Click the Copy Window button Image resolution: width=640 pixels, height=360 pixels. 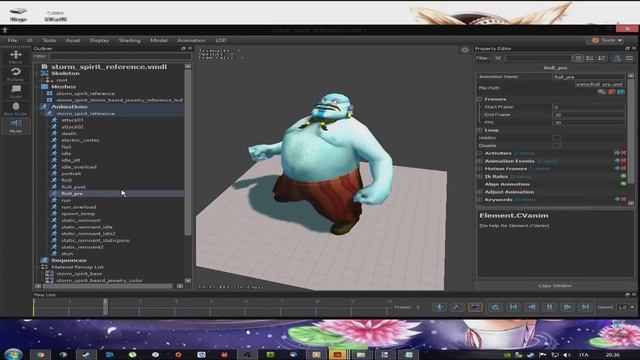pos(555,286)
